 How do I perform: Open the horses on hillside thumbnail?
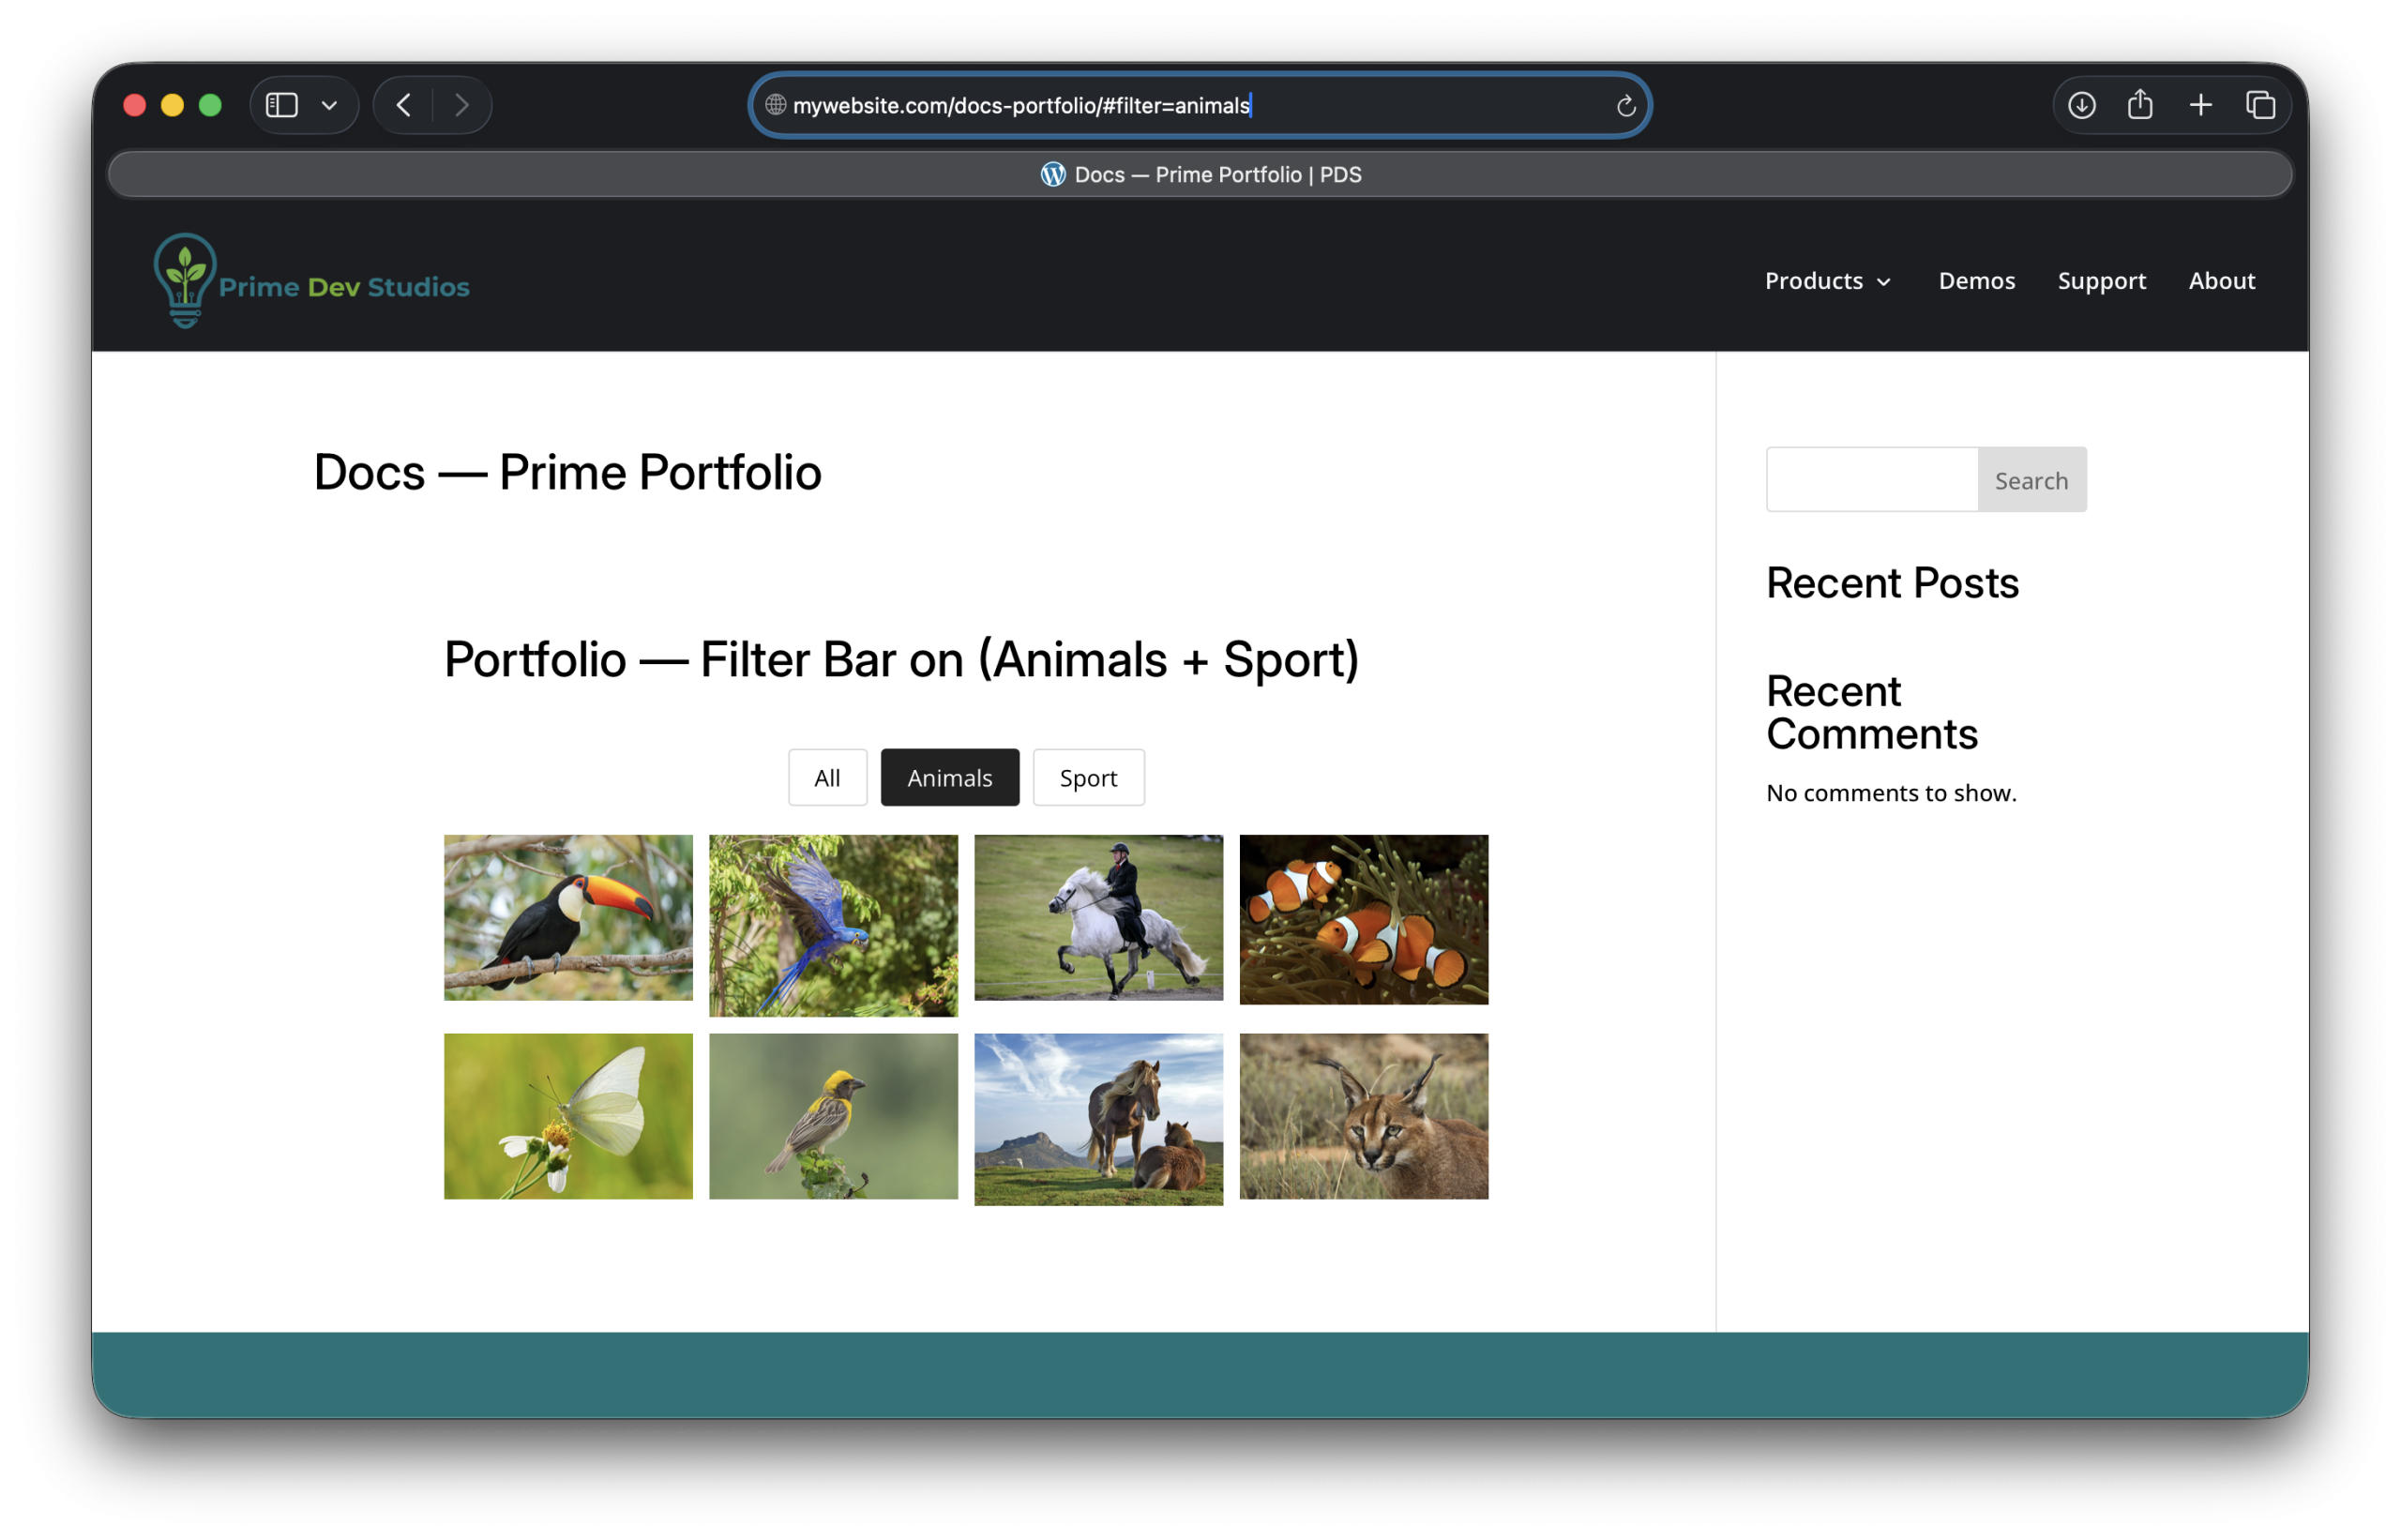[x=1098, y=1120]
